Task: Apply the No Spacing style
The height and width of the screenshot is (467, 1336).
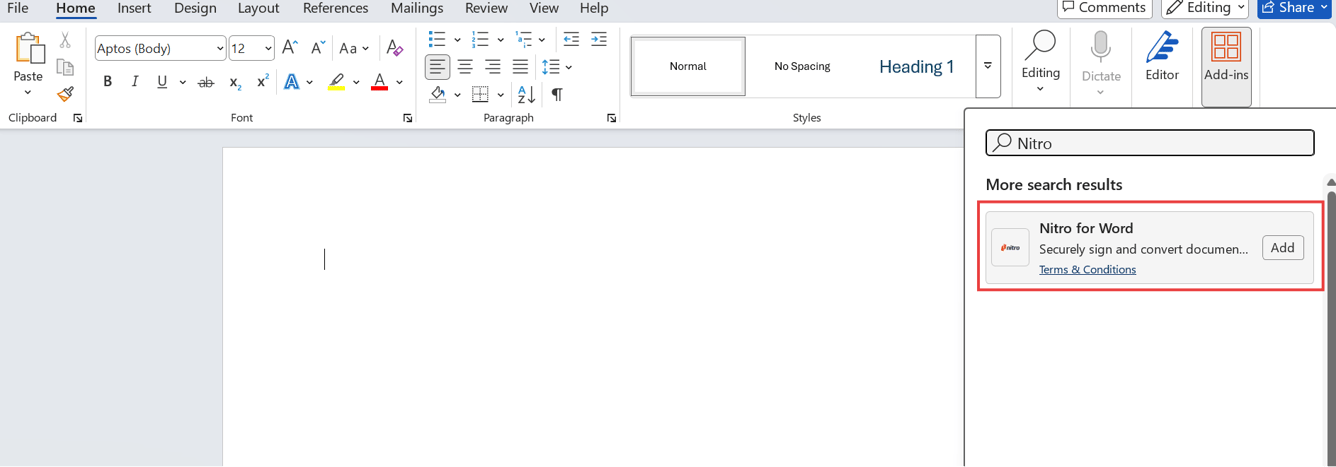Action: (802, 67)
